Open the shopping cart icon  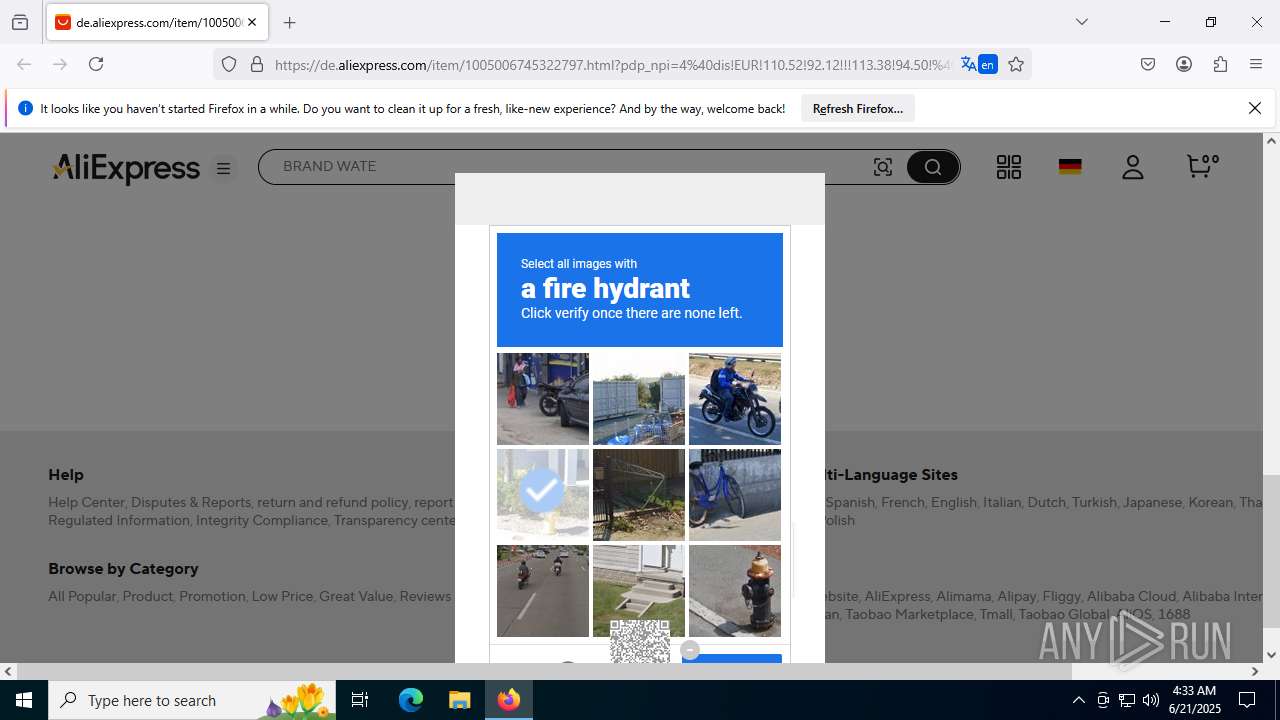pyautogui.click(x=1201, y=166)
